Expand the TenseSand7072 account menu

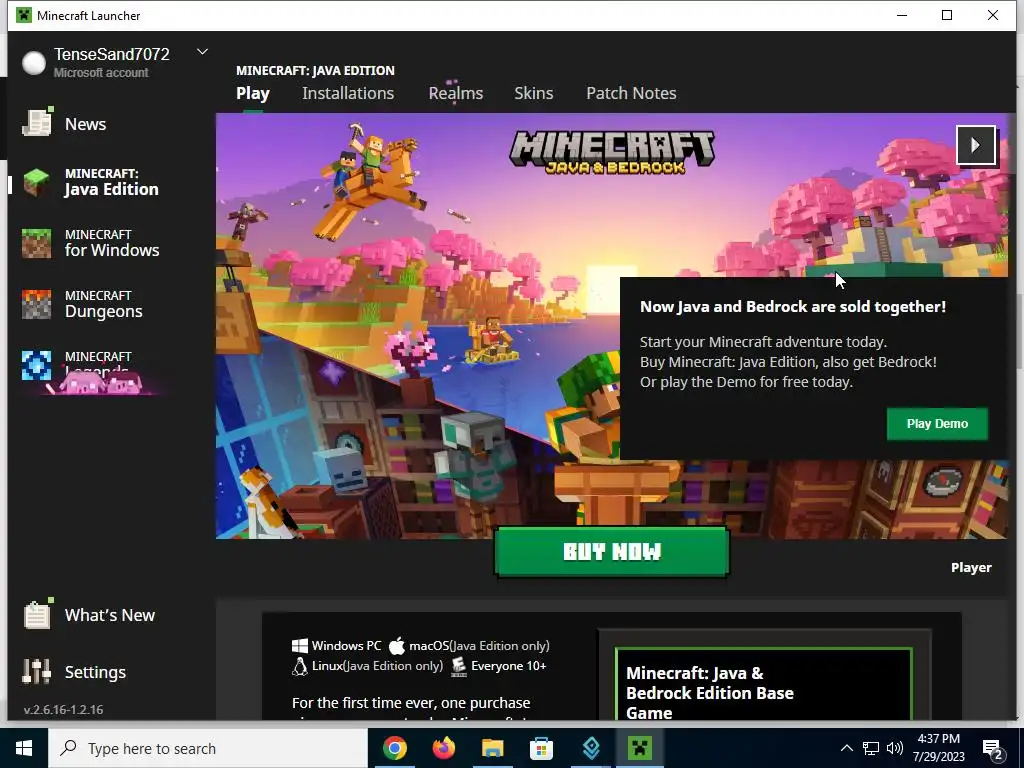click(x=202, y=52)
